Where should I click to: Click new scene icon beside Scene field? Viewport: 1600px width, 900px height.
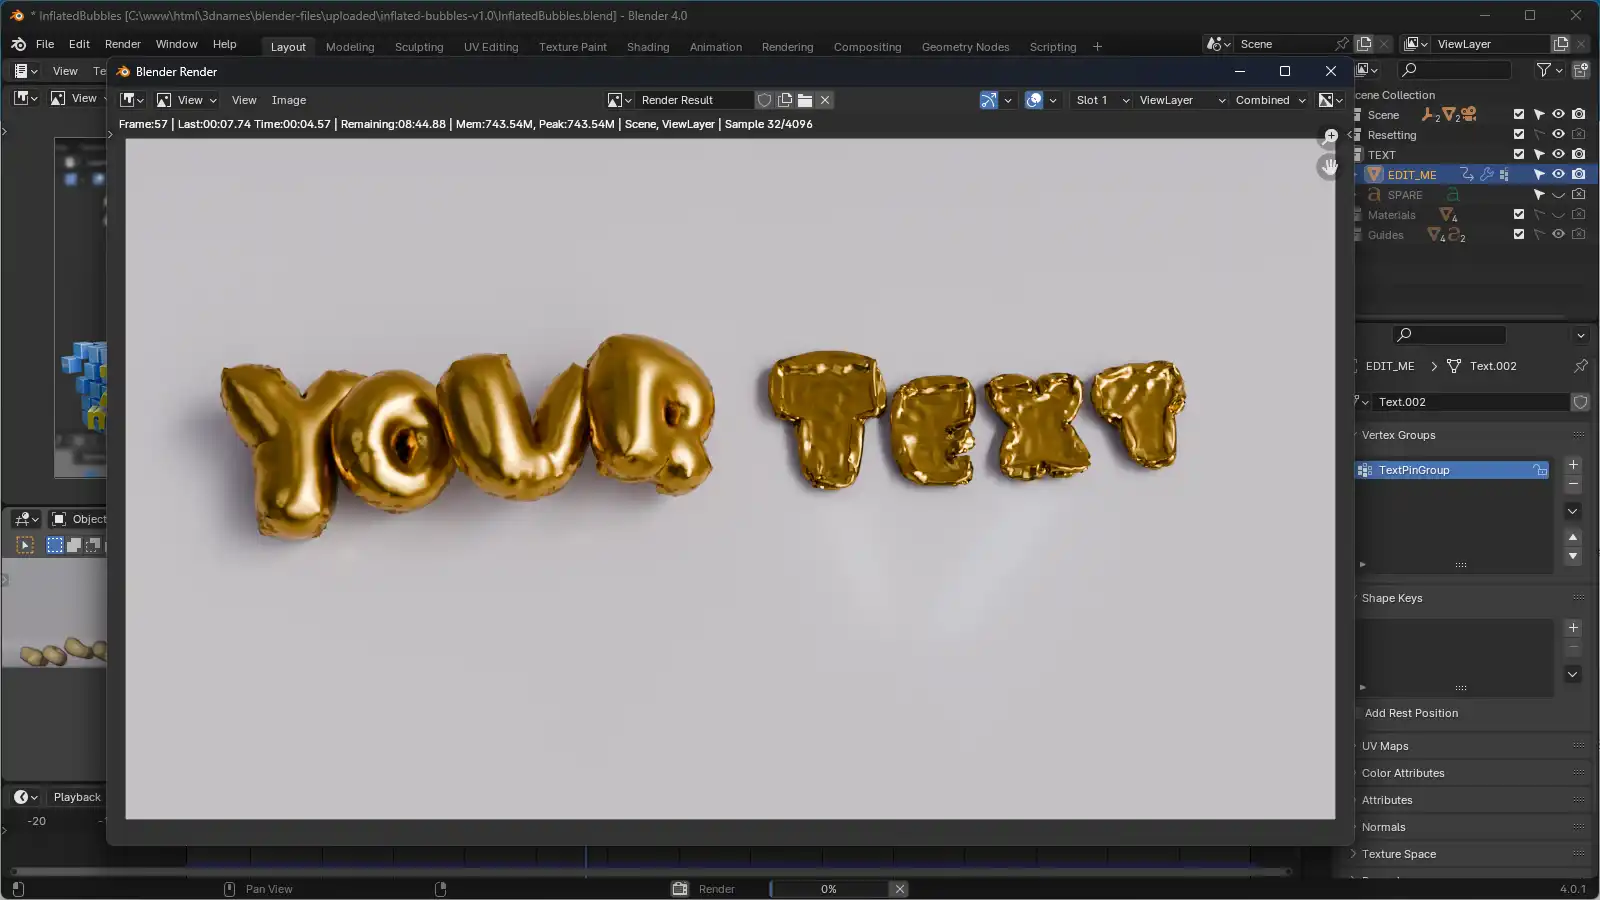pyautogui.click(x=1364, y=44)
